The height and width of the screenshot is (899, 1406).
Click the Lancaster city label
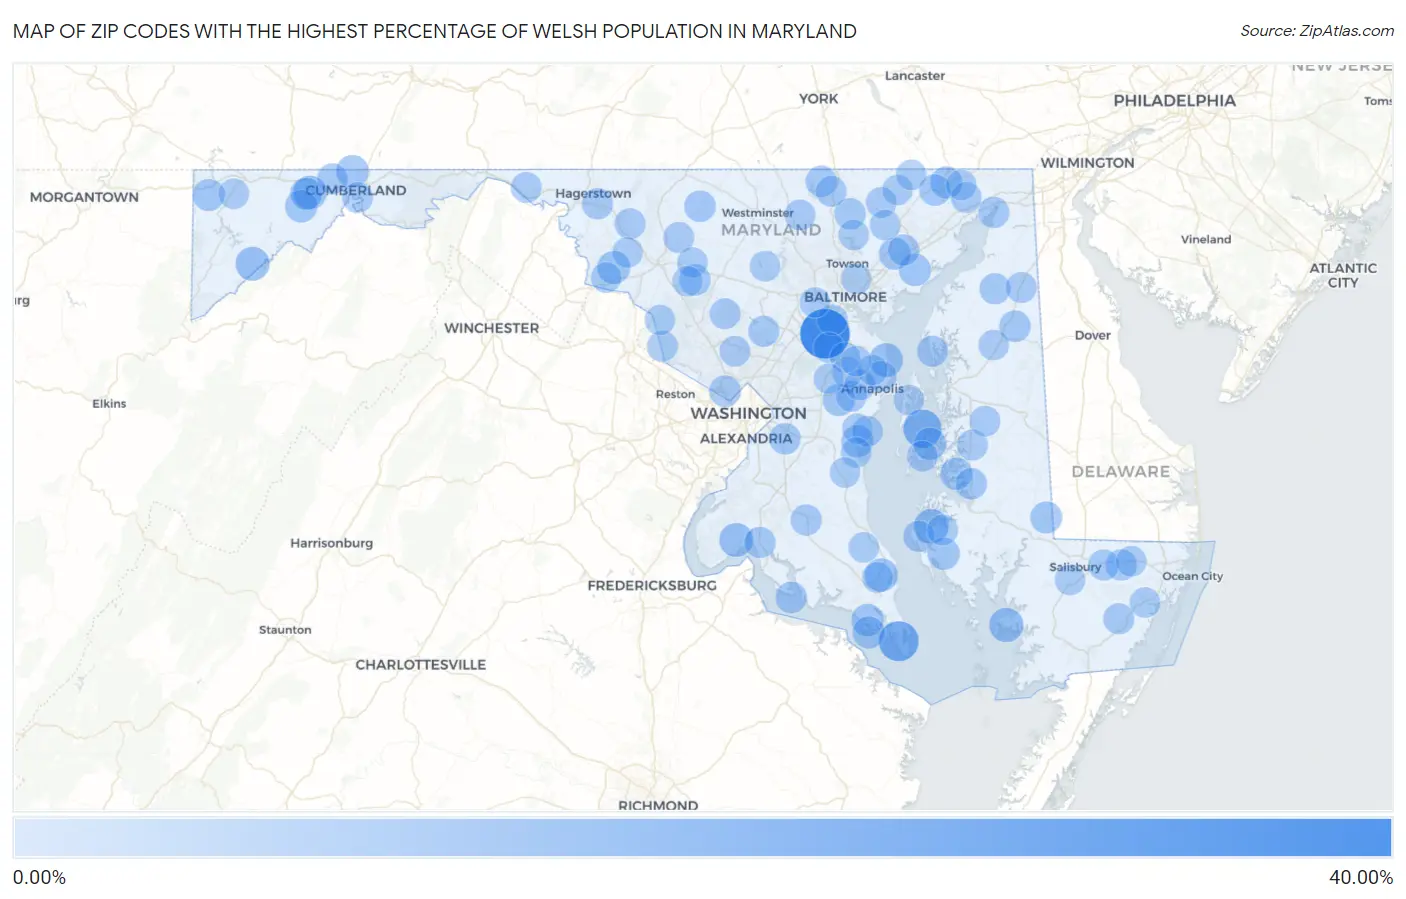[x=914, y=76]
